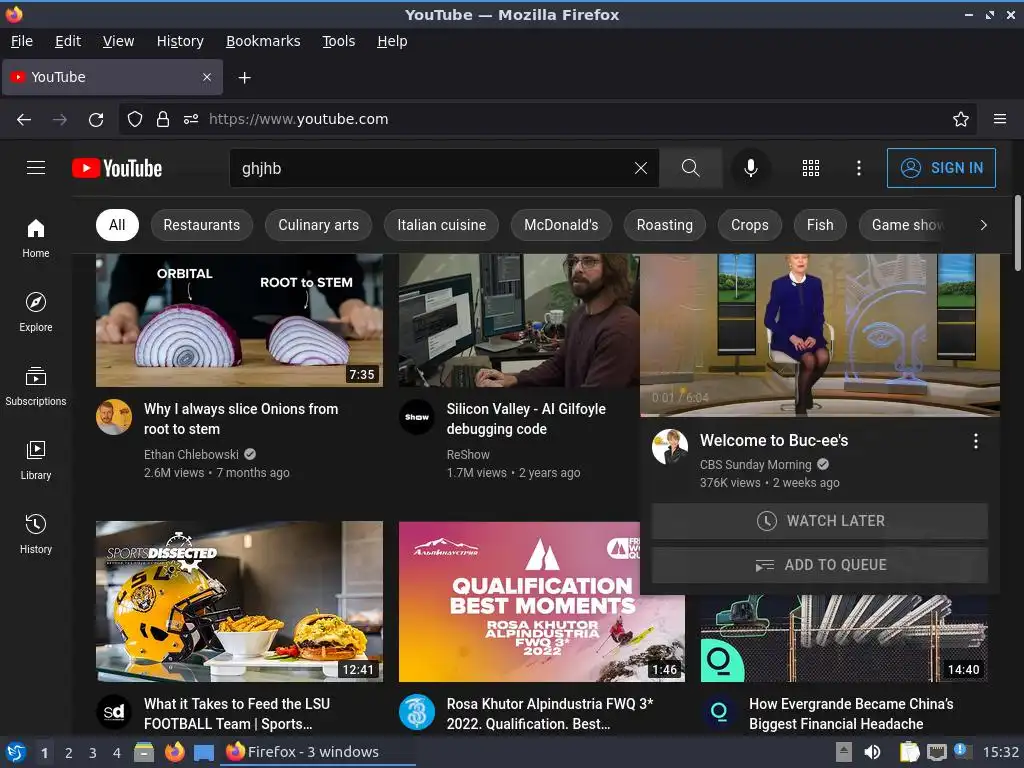Screen dimensions: 1024x768
Task: Open the CBS Sunday Morning channel link
Action: point(755,464)
